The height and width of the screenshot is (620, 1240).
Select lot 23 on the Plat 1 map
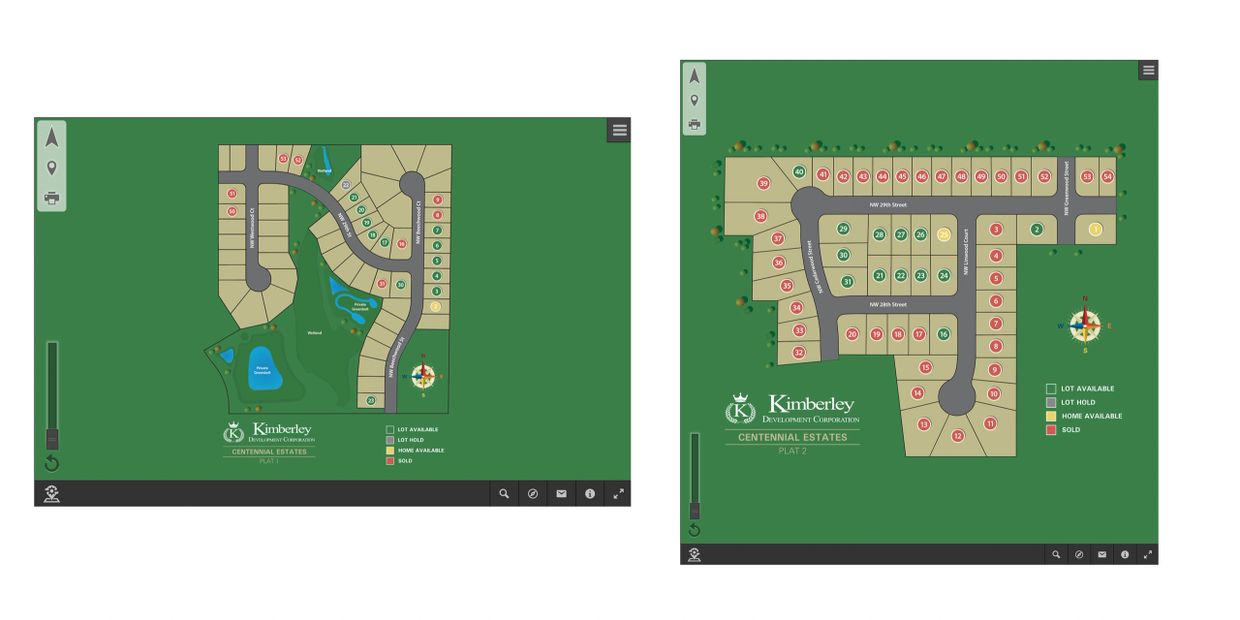371,400
